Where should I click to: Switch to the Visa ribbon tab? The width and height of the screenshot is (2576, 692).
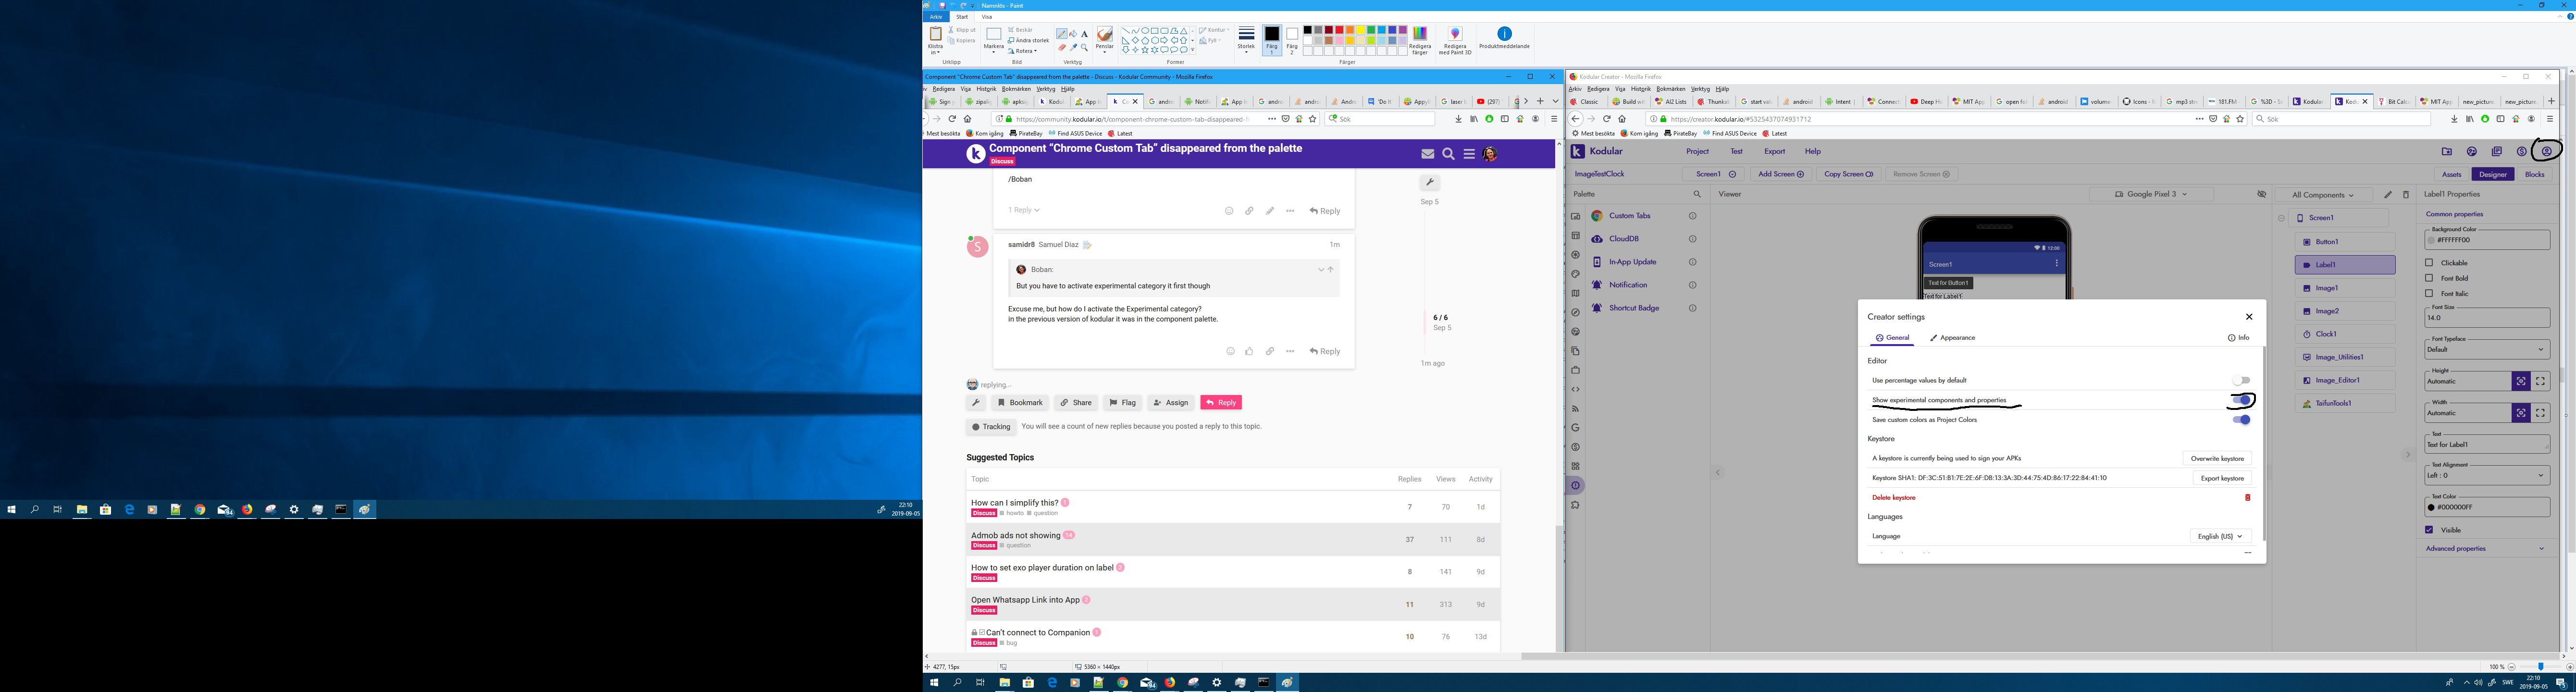(x=987, y=17)
